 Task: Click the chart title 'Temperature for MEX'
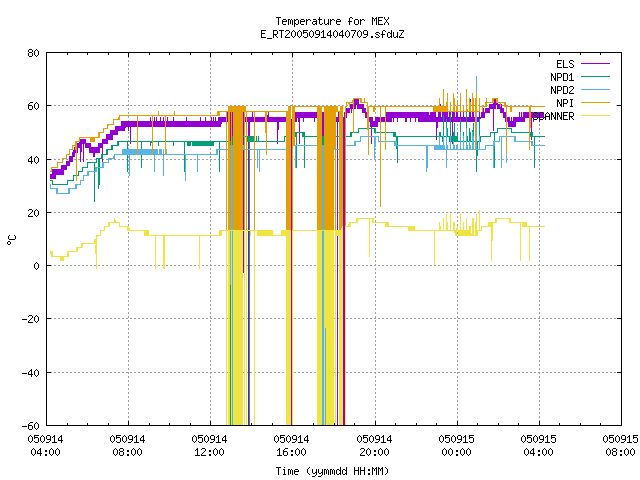[x=332, y=21]
